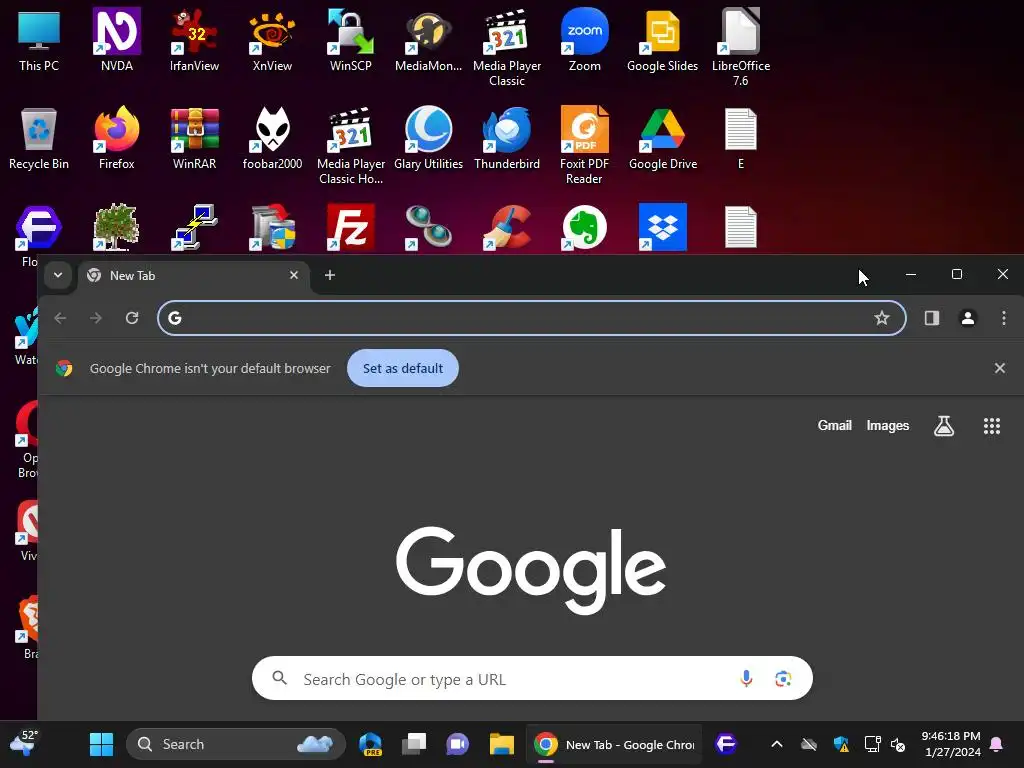Open a new tab with plus button

pos(330,275)
